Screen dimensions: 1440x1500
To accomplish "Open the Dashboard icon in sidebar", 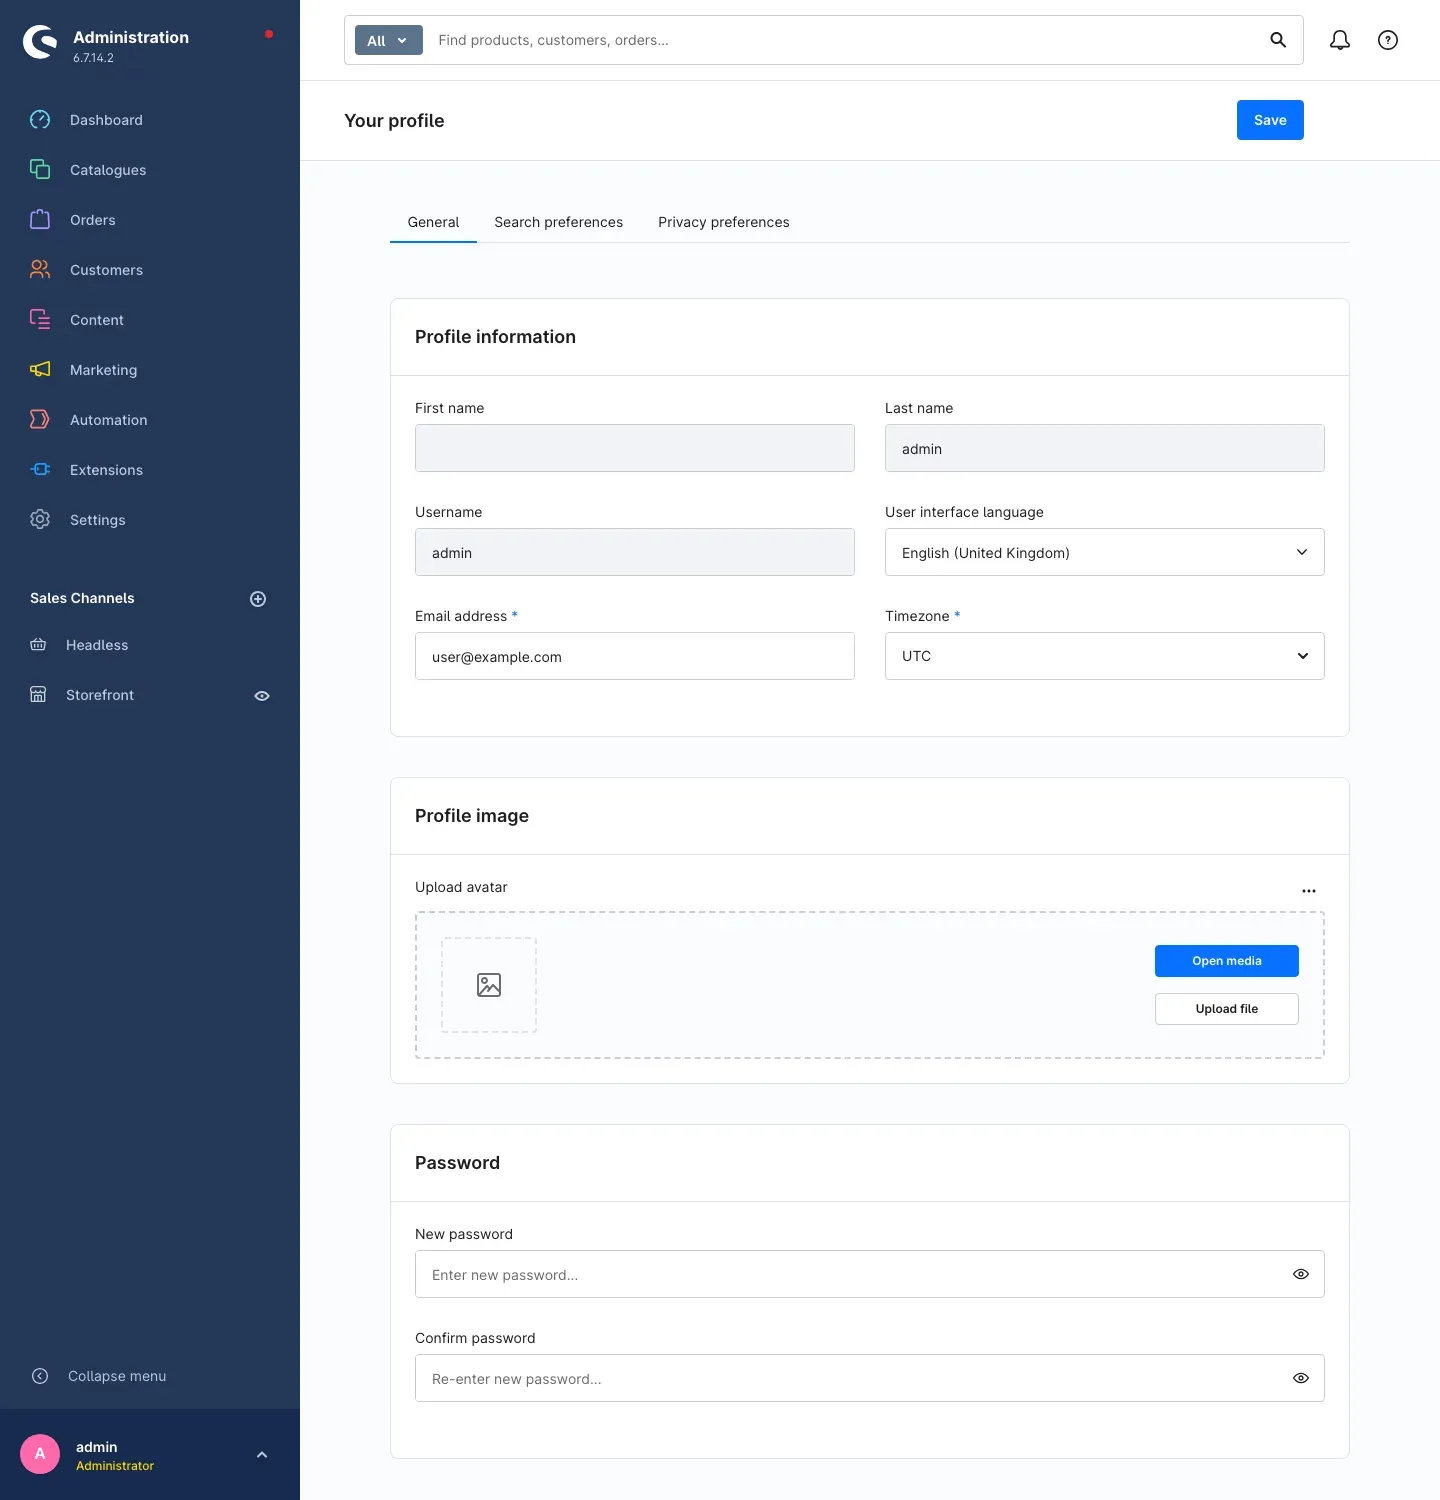I will pos(40,120).
